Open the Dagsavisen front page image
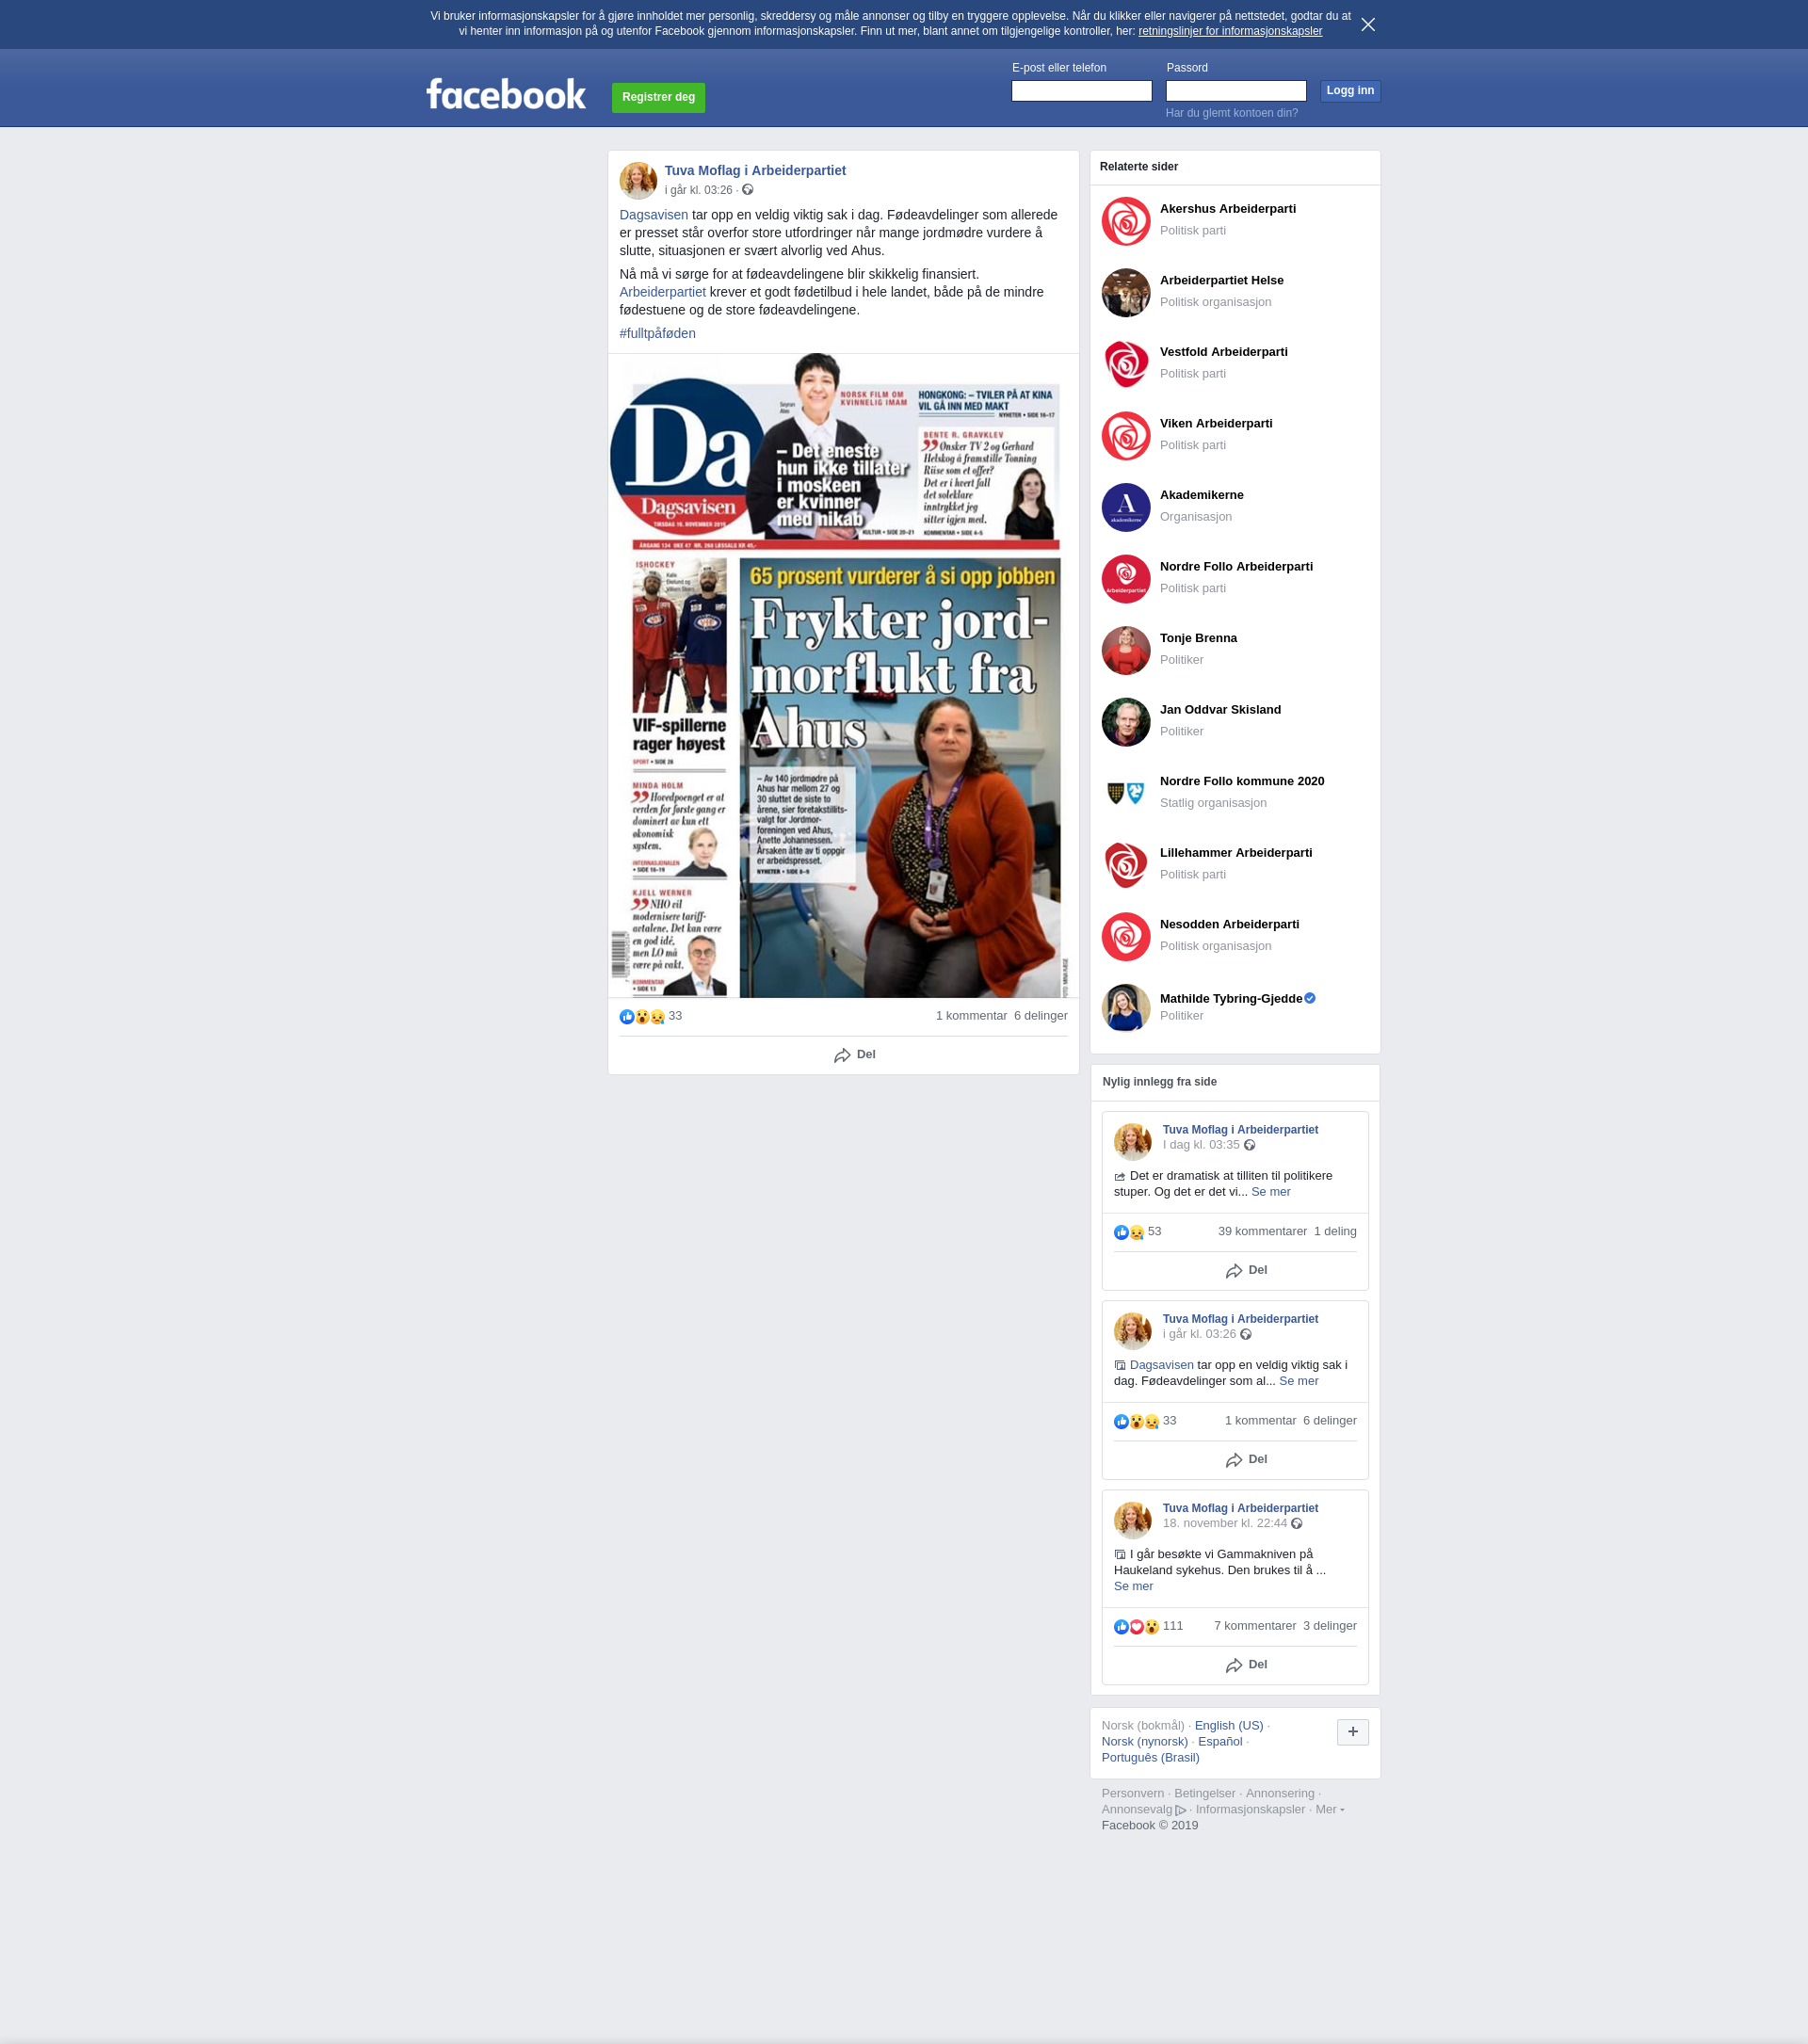This screenshot has height=2044, width=1808. tap(843, 675)
